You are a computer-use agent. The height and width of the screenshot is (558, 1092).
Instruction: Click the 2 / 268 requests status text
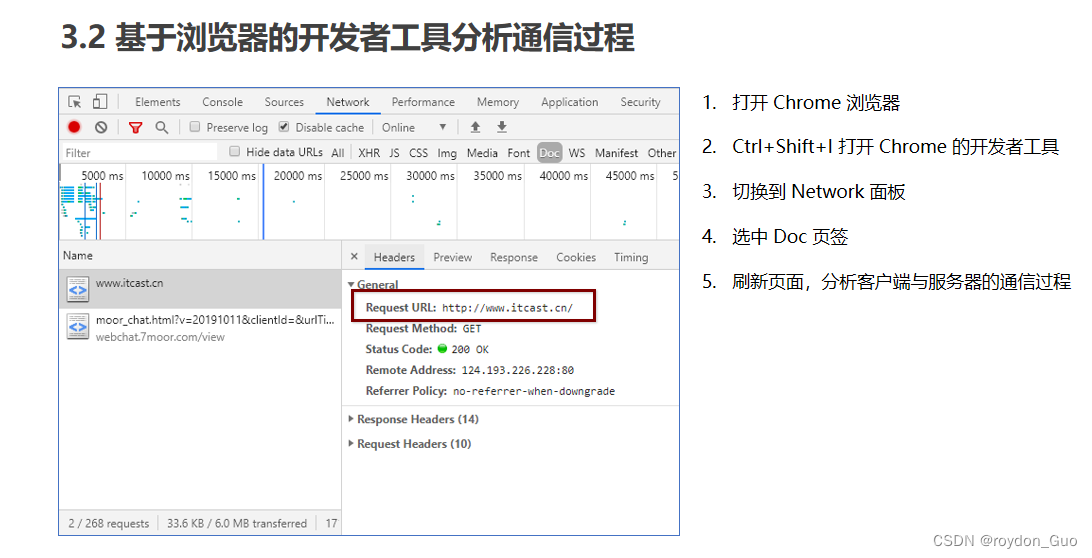[x=109, y=523]
